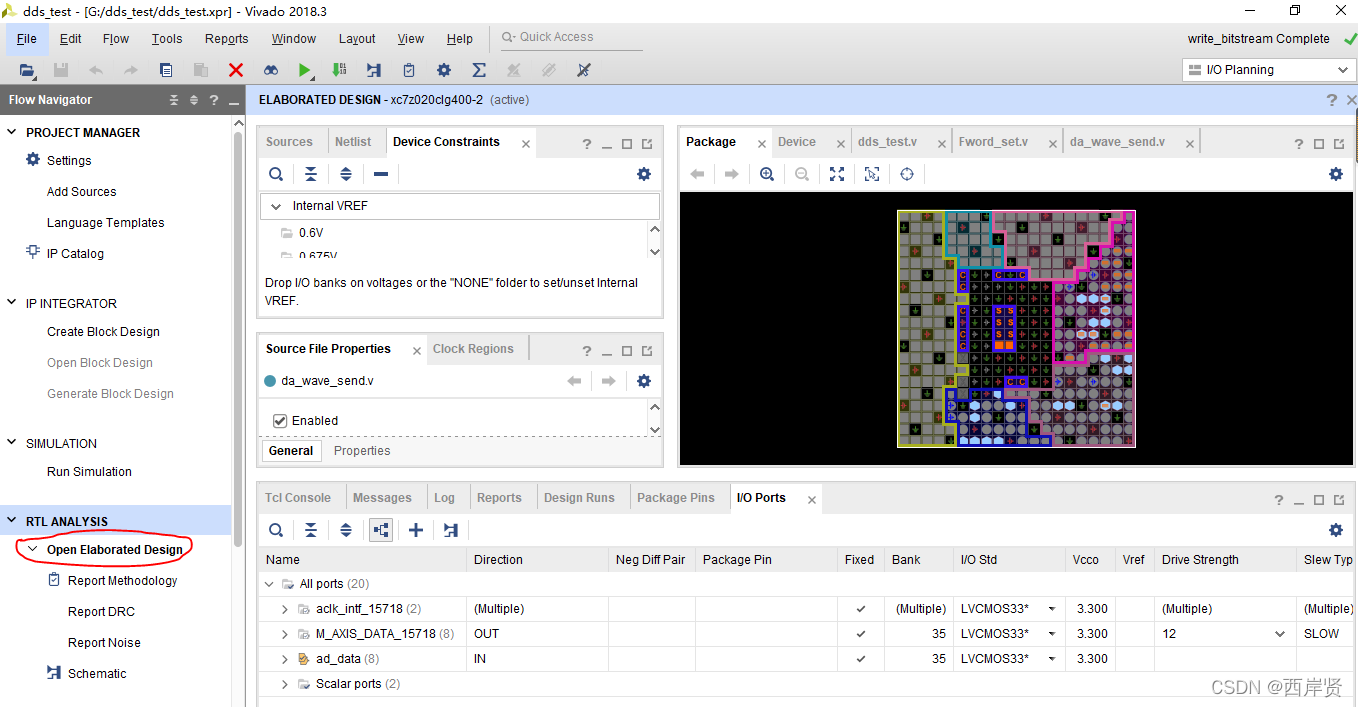Open Device Constraints panel settings gear
This screenshot has height=707, width=1358.
644,174
